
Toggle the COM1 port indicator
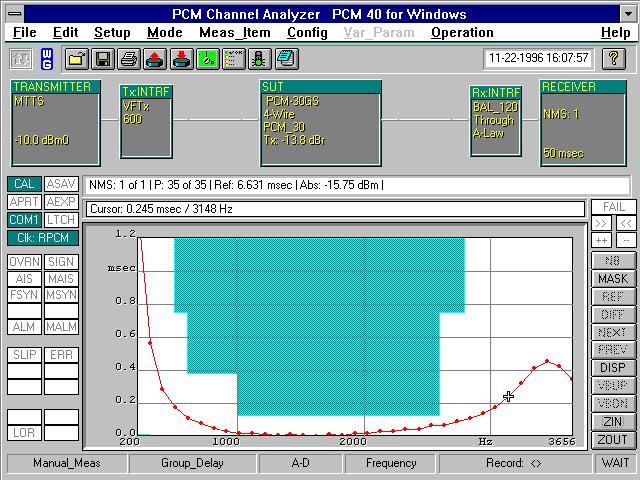(x=24, y=219)
